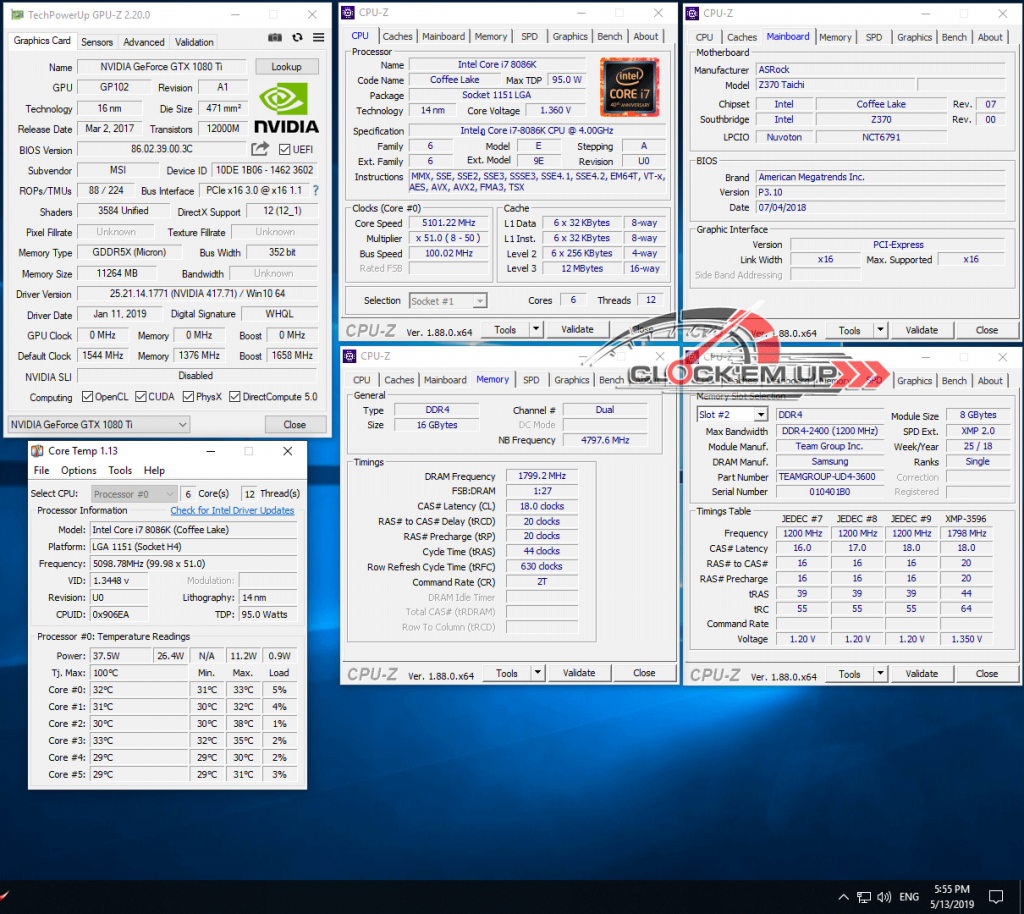Image resolution: width=1024 pixels, height=914 pixels.
Task: Click the BIOS export share icon
Action: click(x=260, y=149)
